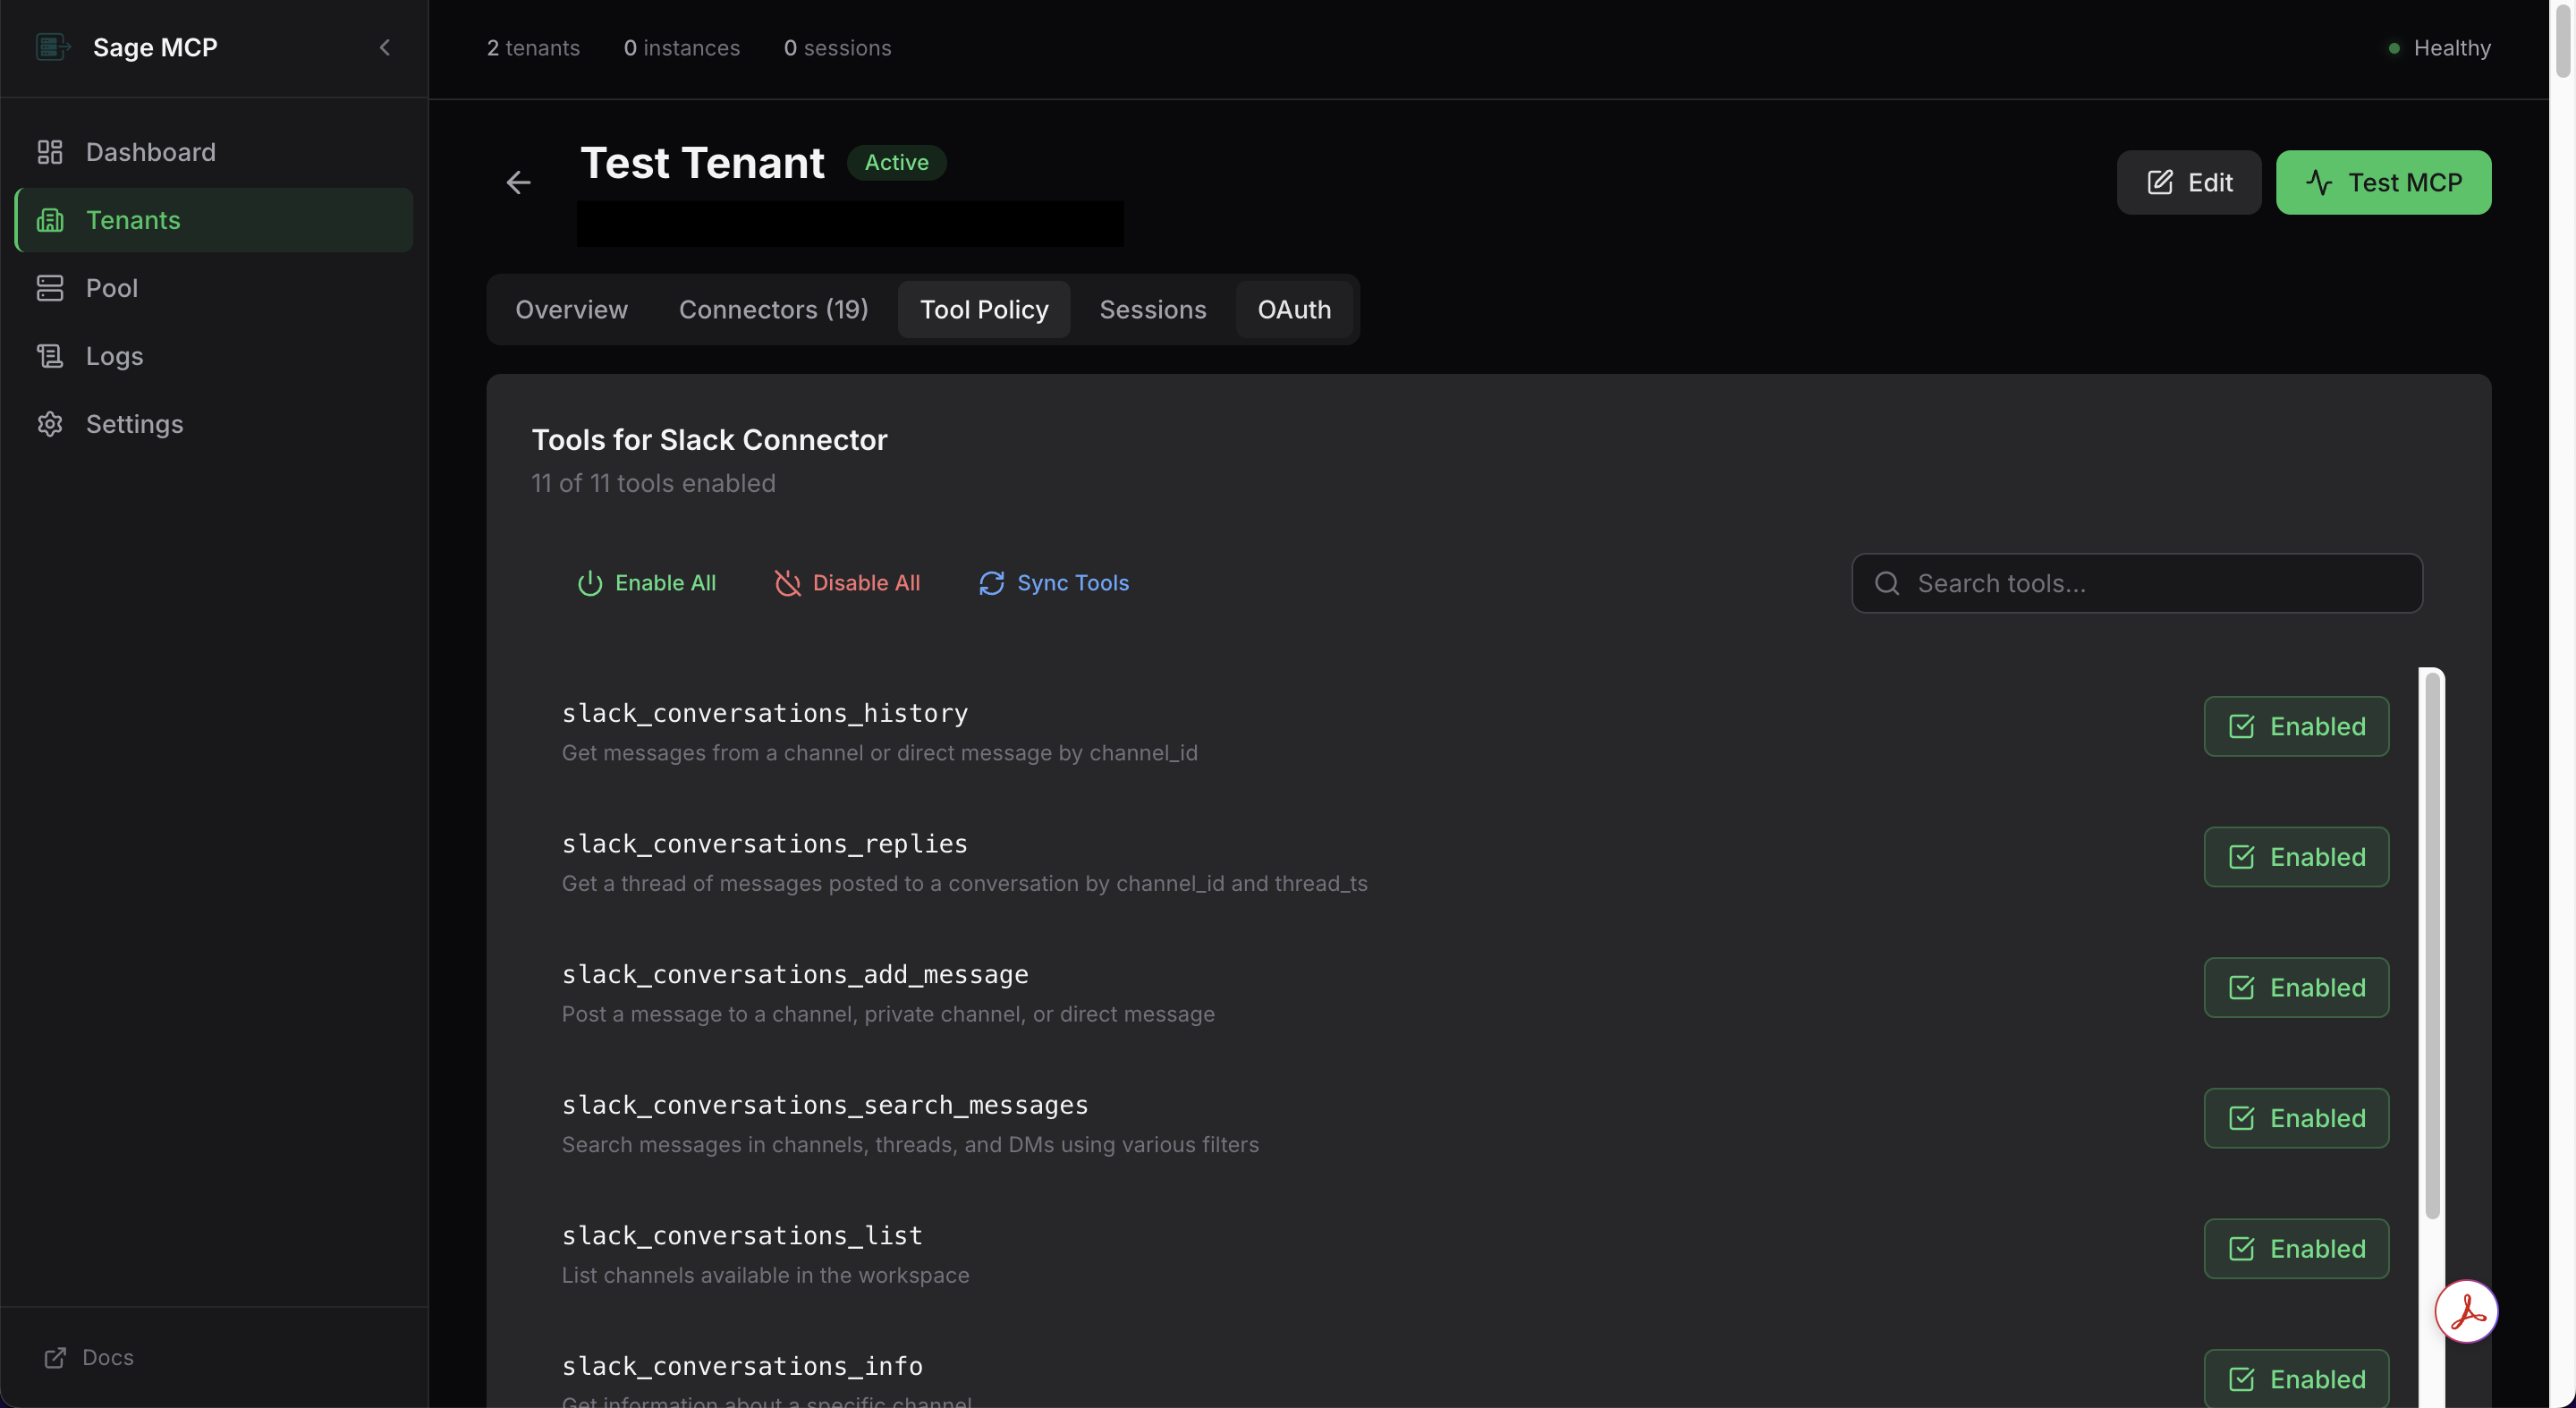Click the Logs scroll icon

click(x=50, y=356)
